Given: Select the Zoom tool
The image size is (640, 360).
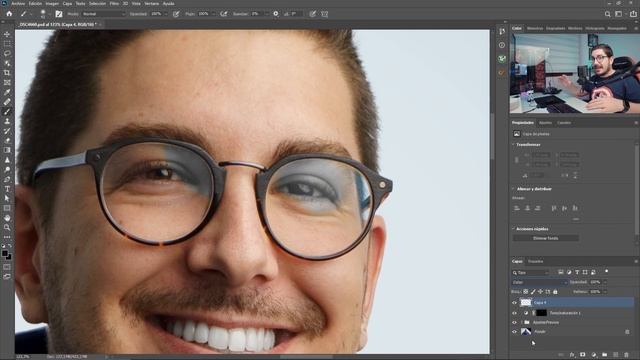Looking at the screenshot, I should tap(7, 227).
